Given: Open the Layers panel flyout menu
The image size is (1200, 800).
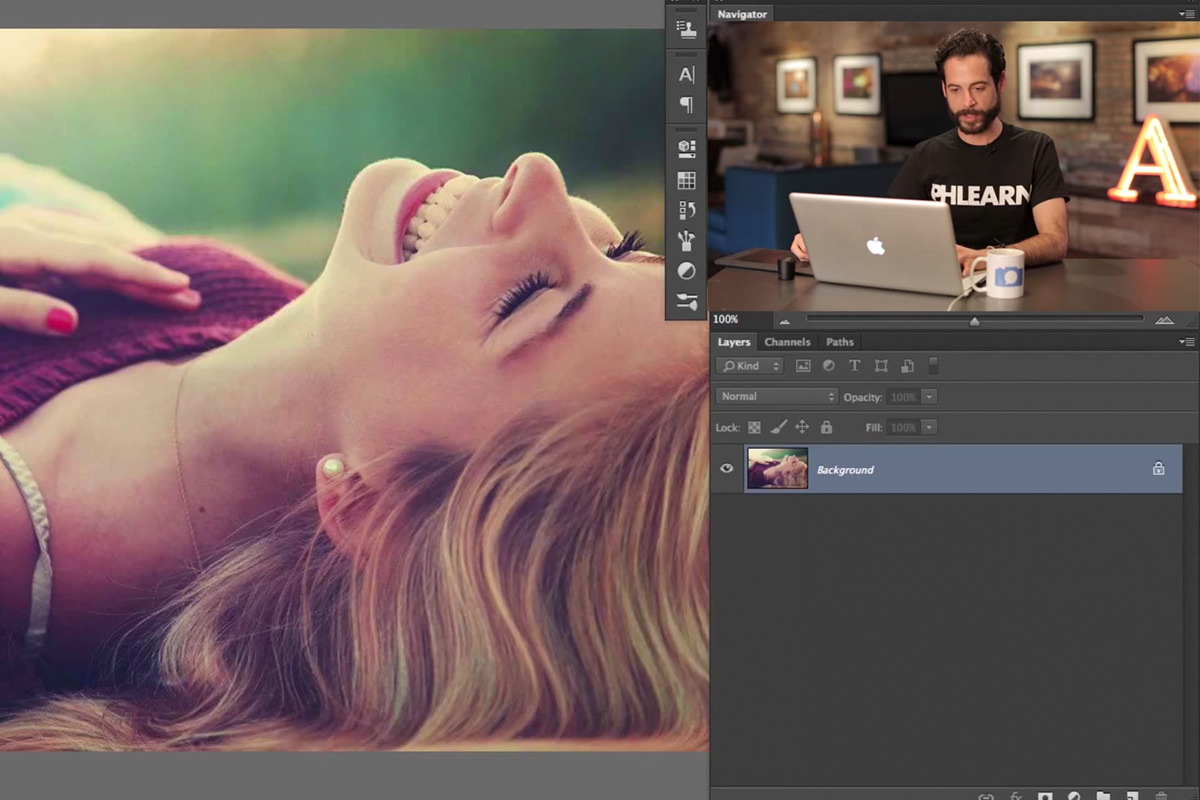Looking at the screenshot, I should click(x=1188, y=342).
